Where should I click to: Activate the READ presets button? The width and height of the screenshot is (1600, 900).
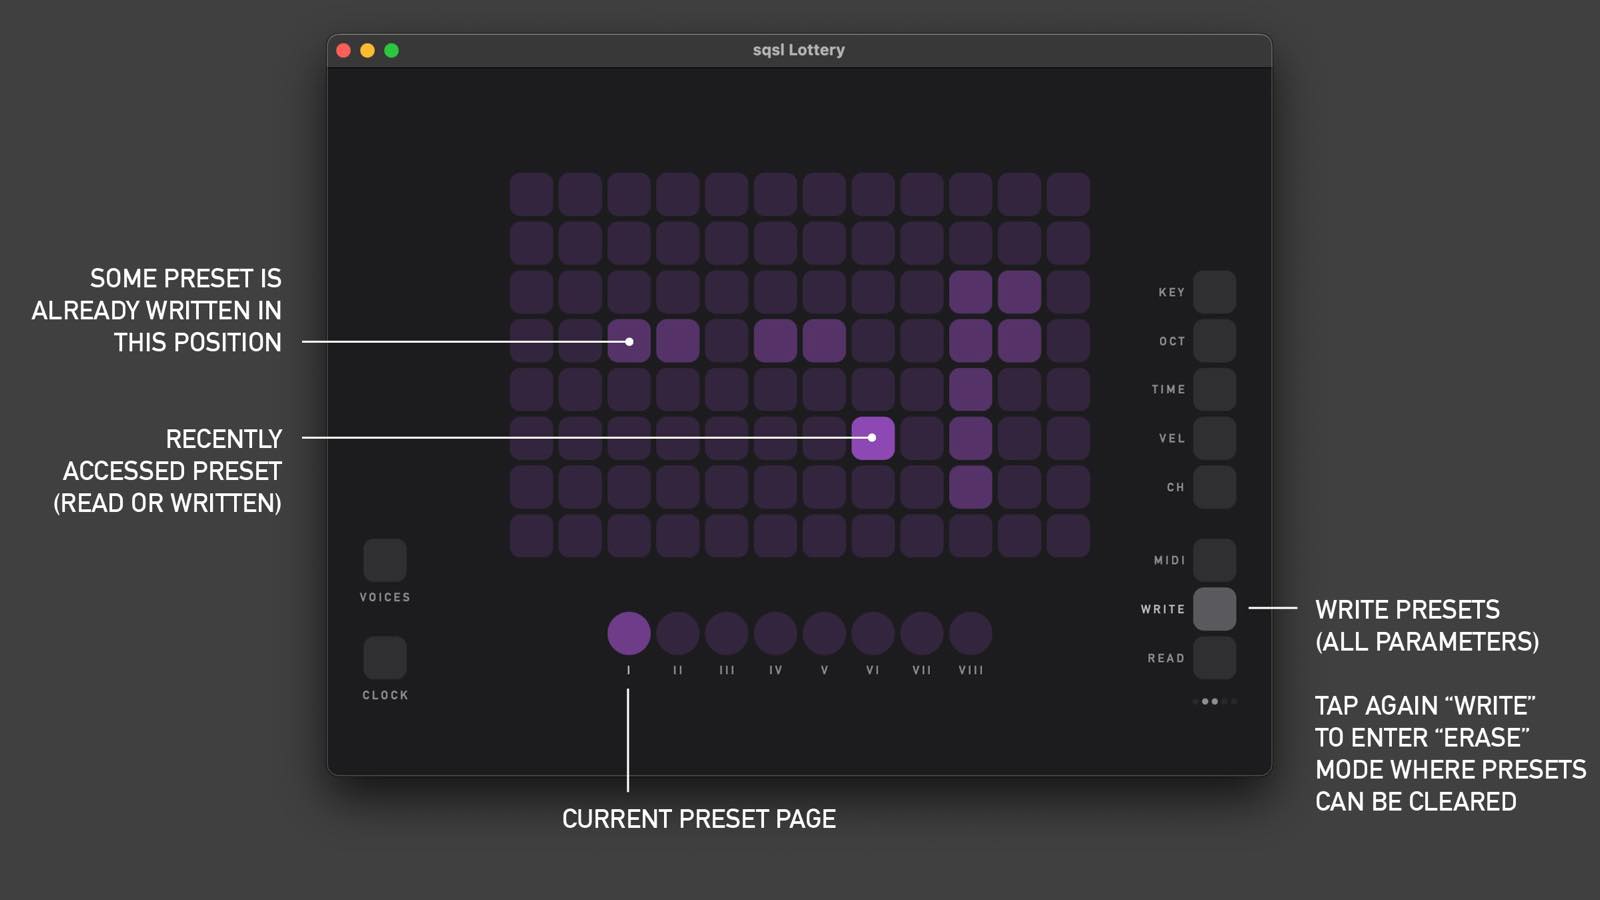1214,658
